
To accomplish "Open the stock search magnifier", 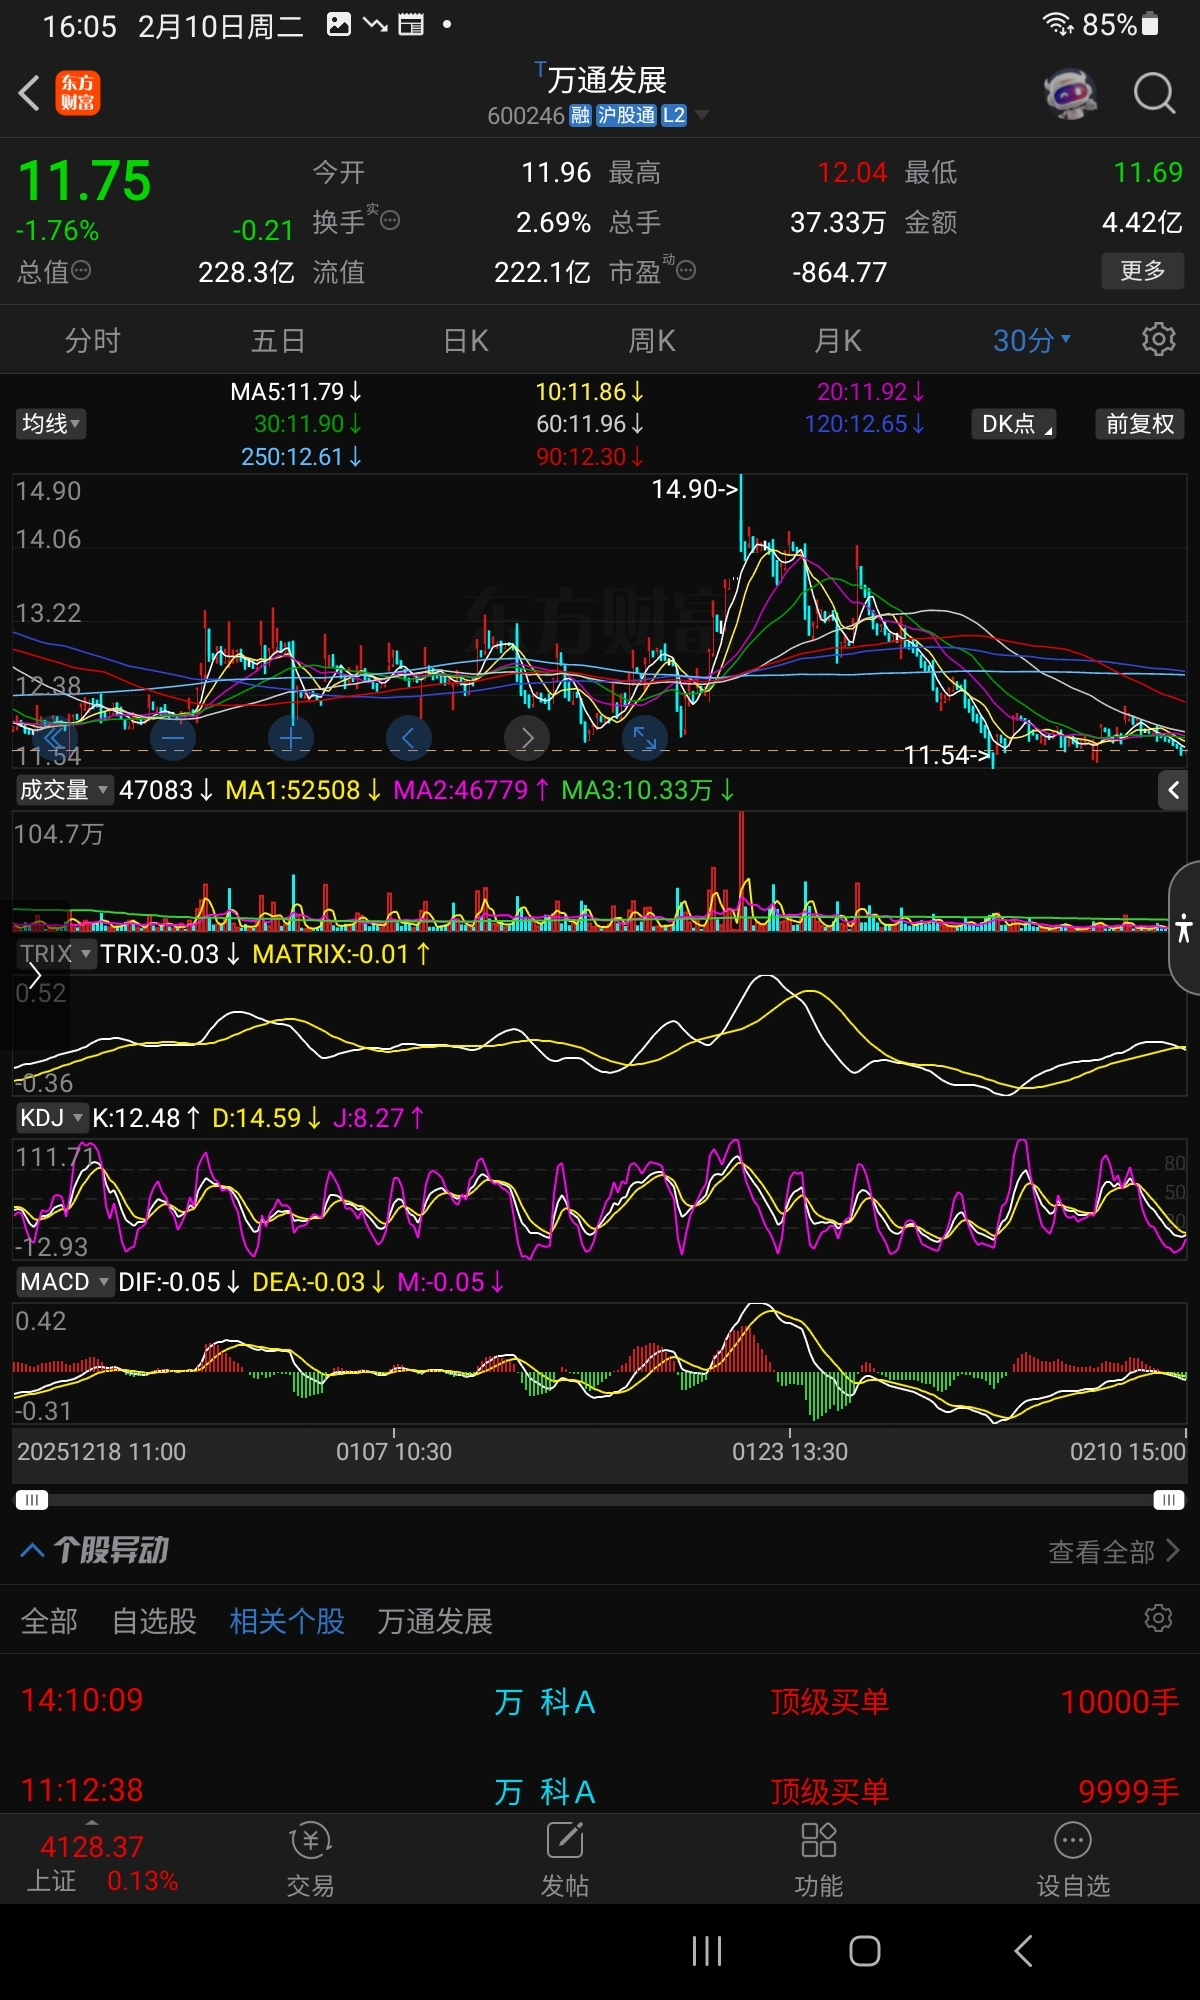I will 1154,94.
